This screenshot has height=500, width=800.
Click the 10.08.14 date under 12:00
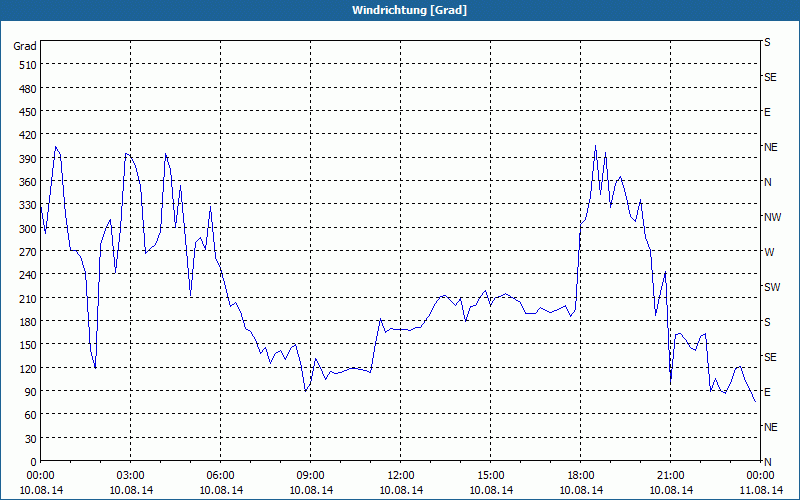(x=401, y=490)
